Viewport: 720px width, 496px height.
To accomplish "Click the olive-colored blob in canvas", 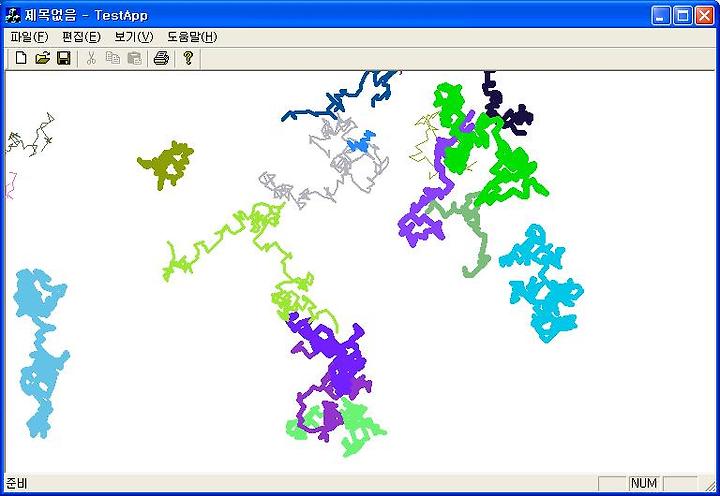I will pos(166,165).
